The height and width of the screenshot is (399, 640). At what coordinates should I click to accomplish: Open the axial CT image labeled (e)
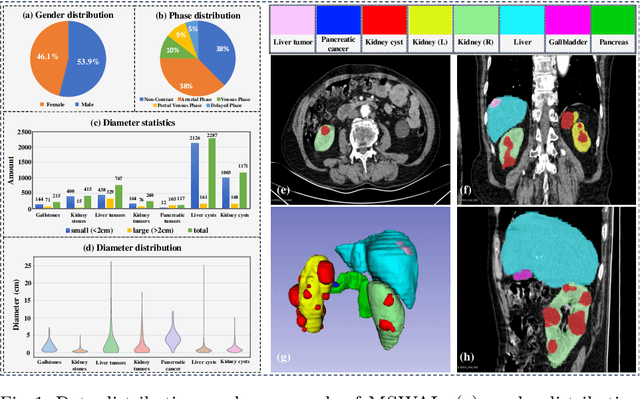[360, 130]
